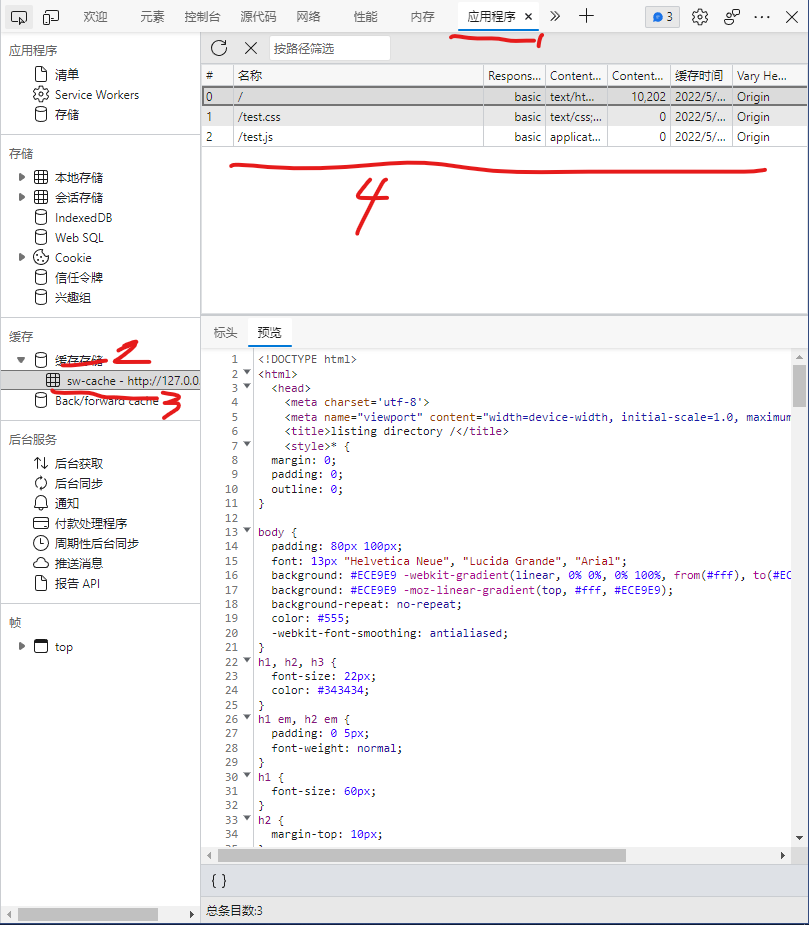Click the pretty print braces icon
Viewport: 809px width, 925px height.
pos(219,880)
